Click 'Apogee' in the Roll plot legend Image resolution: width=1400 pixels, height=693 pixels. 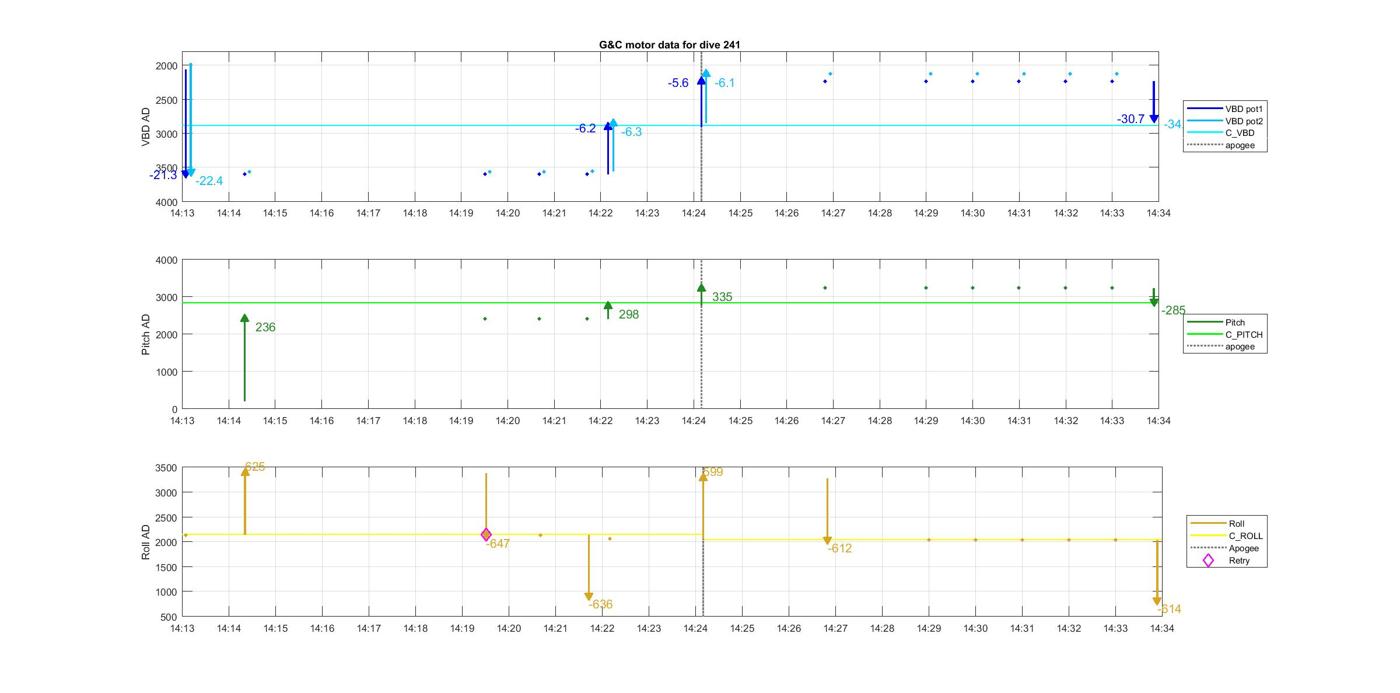click(1243, 548)
